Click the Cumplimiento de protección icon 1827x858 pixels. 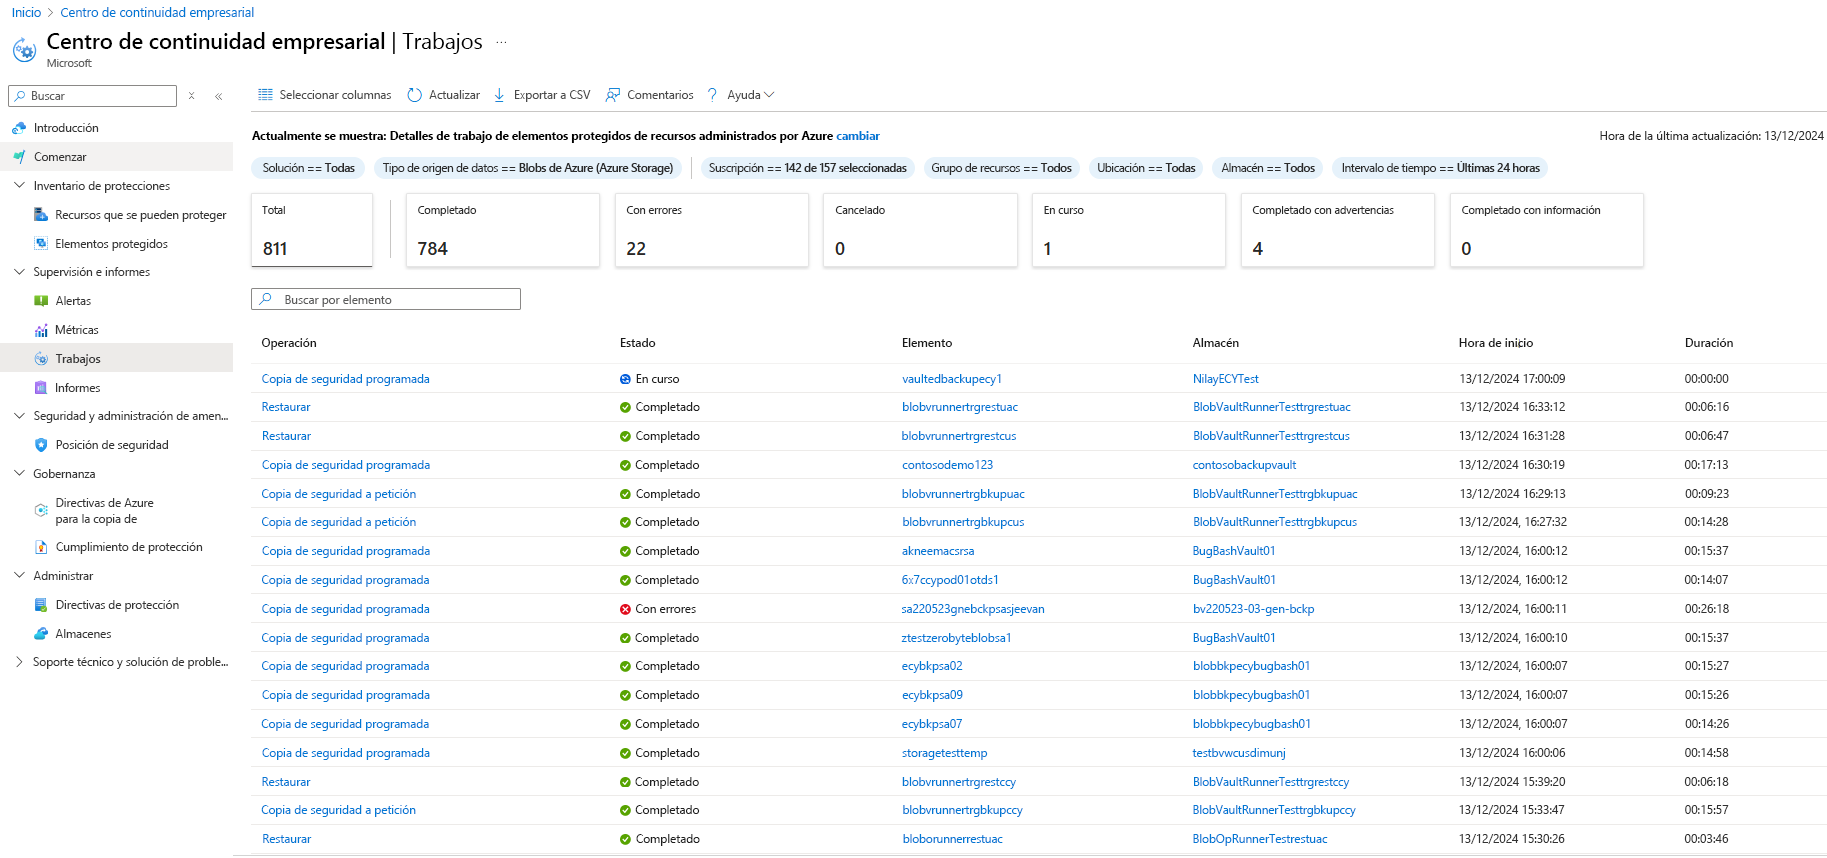[41, 547]
